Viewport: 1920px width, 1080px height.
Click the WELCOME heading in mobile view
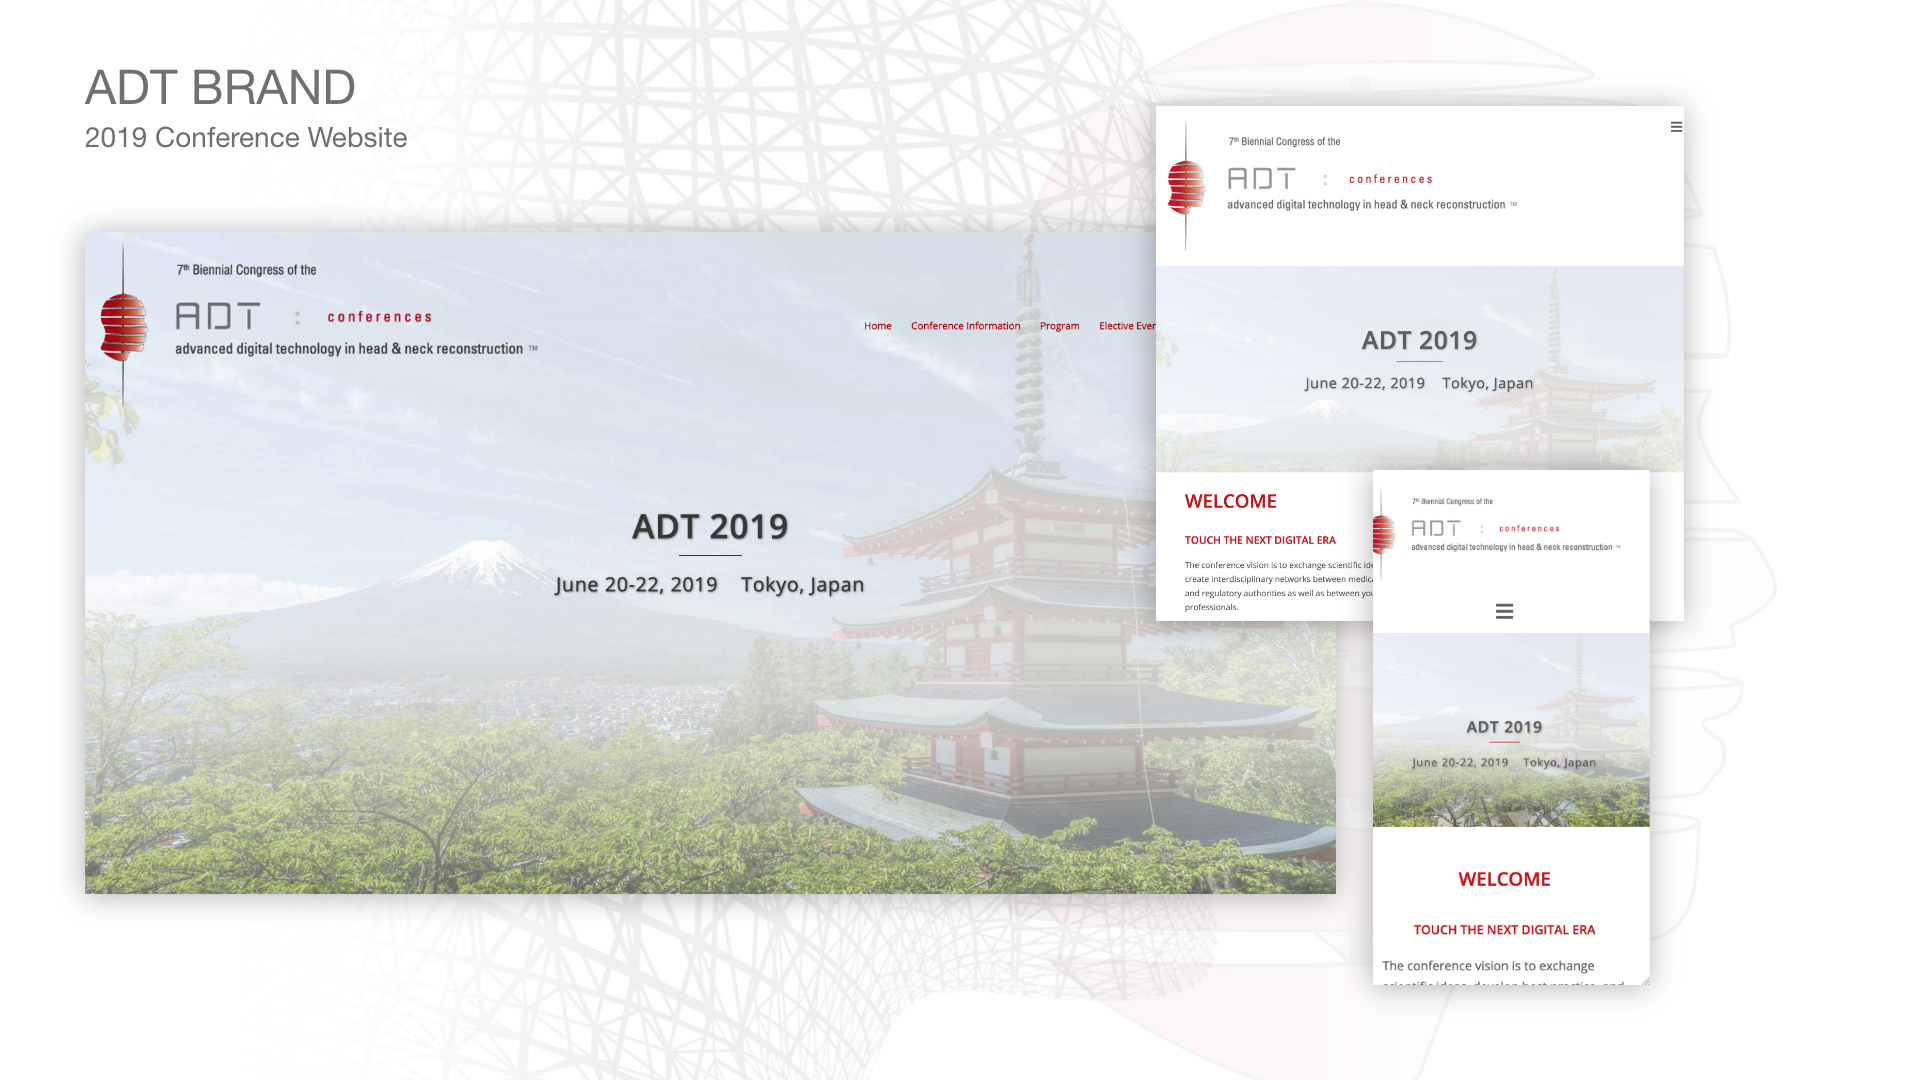coord(1504,879)
